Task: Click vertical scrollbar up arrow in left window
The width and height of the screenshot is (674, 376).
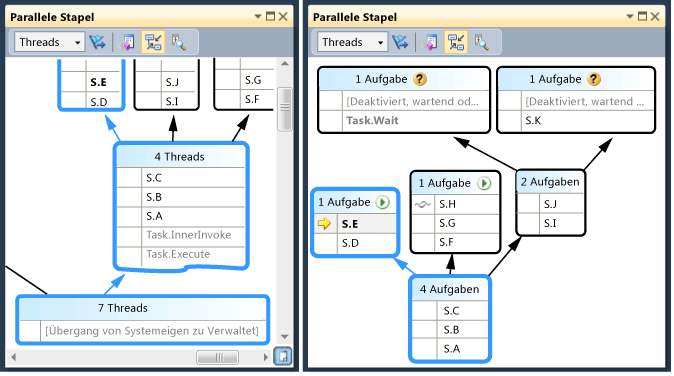Action: point(285,64)
